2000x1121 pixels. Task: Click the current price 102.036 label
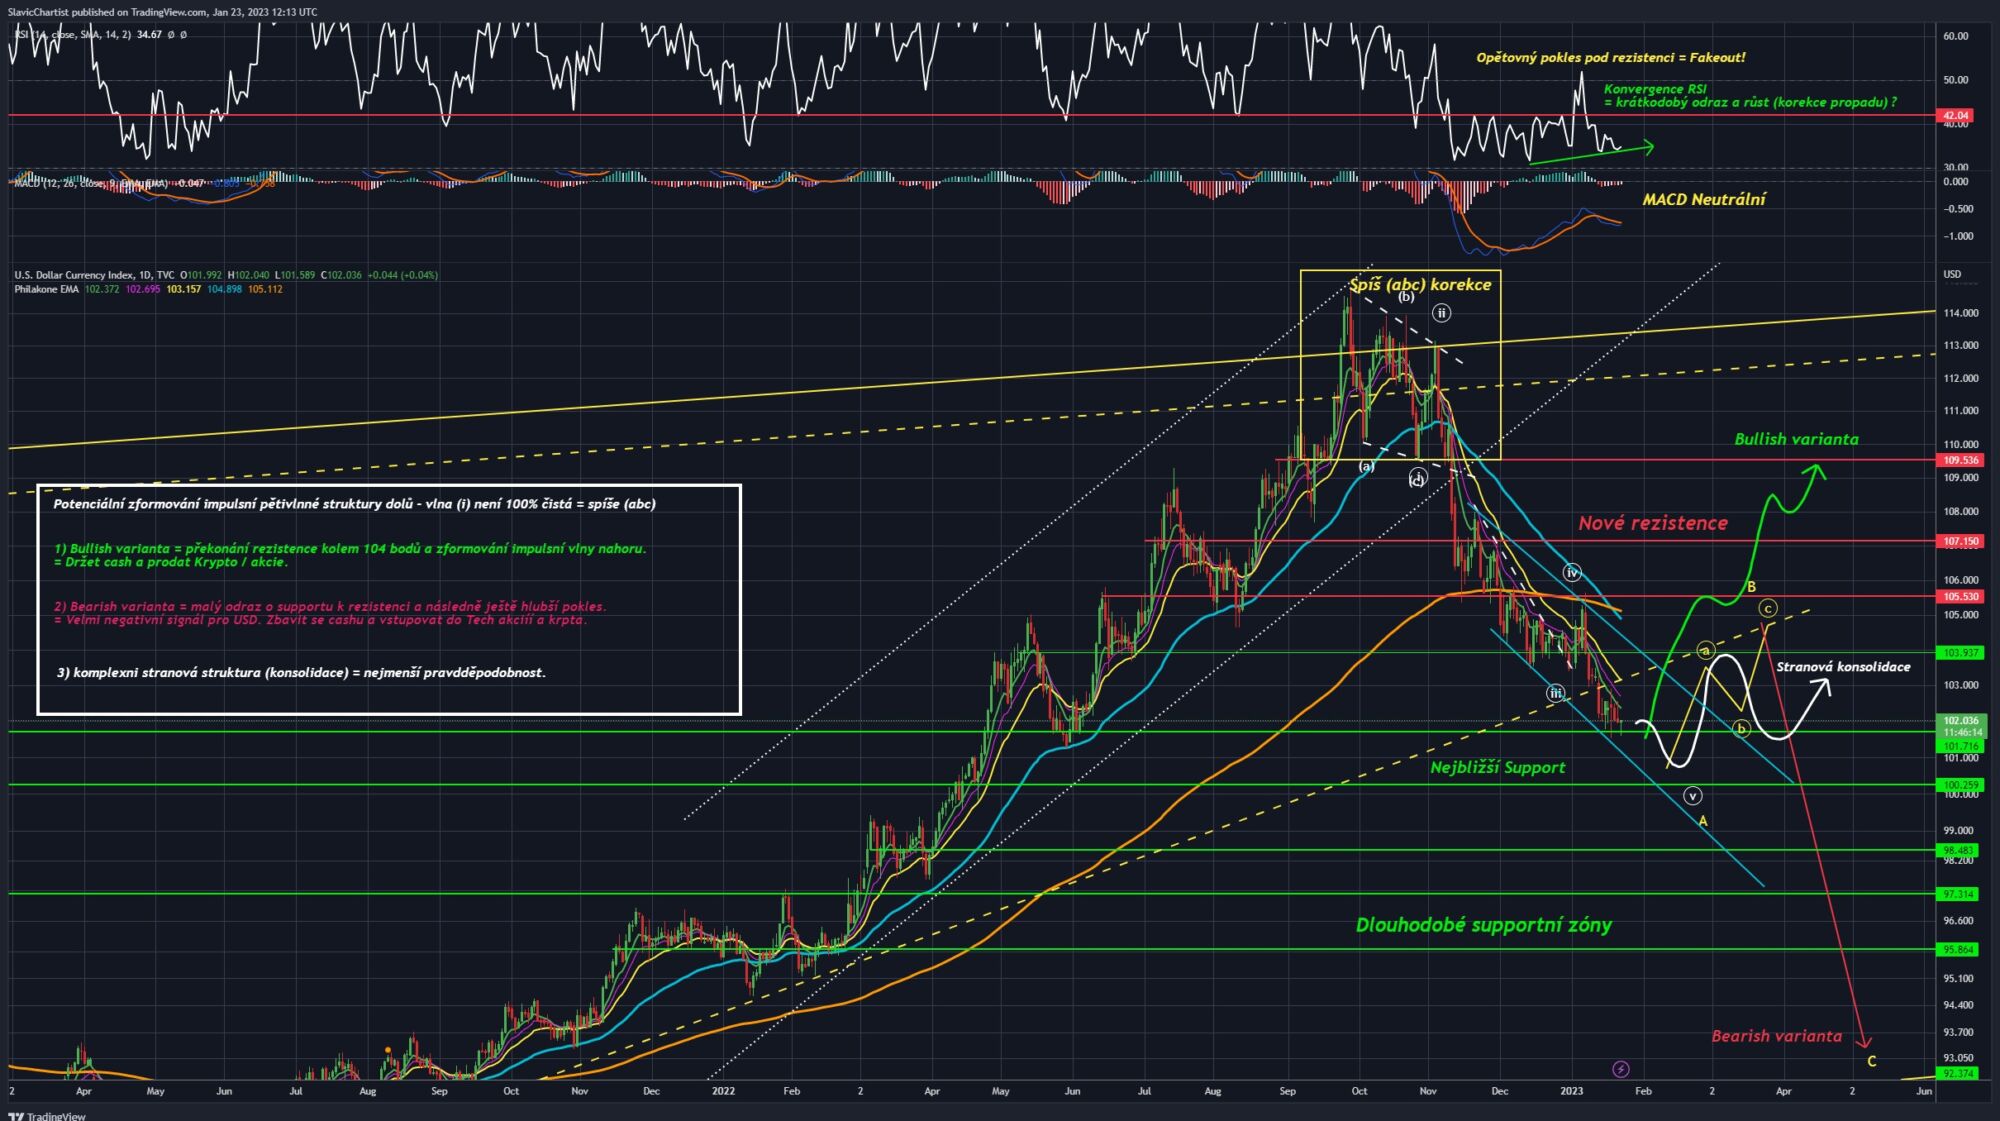pos(1961,720)
